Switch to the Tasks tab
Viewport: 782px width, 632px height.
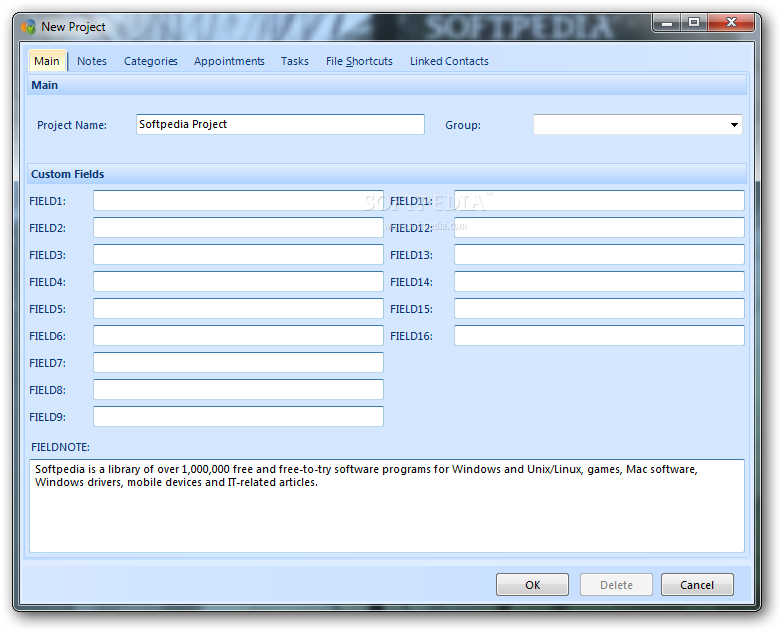tap(295, 61)
